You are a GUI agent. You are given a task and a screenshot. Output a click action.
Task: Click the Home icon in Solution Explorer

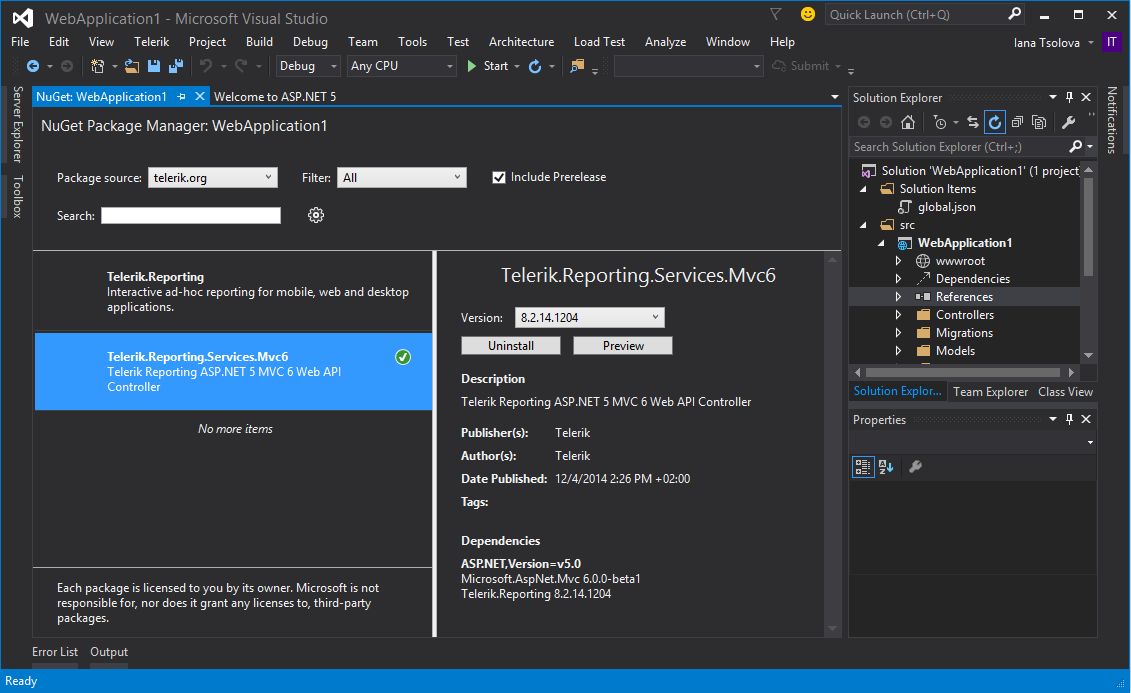point(908,122)
